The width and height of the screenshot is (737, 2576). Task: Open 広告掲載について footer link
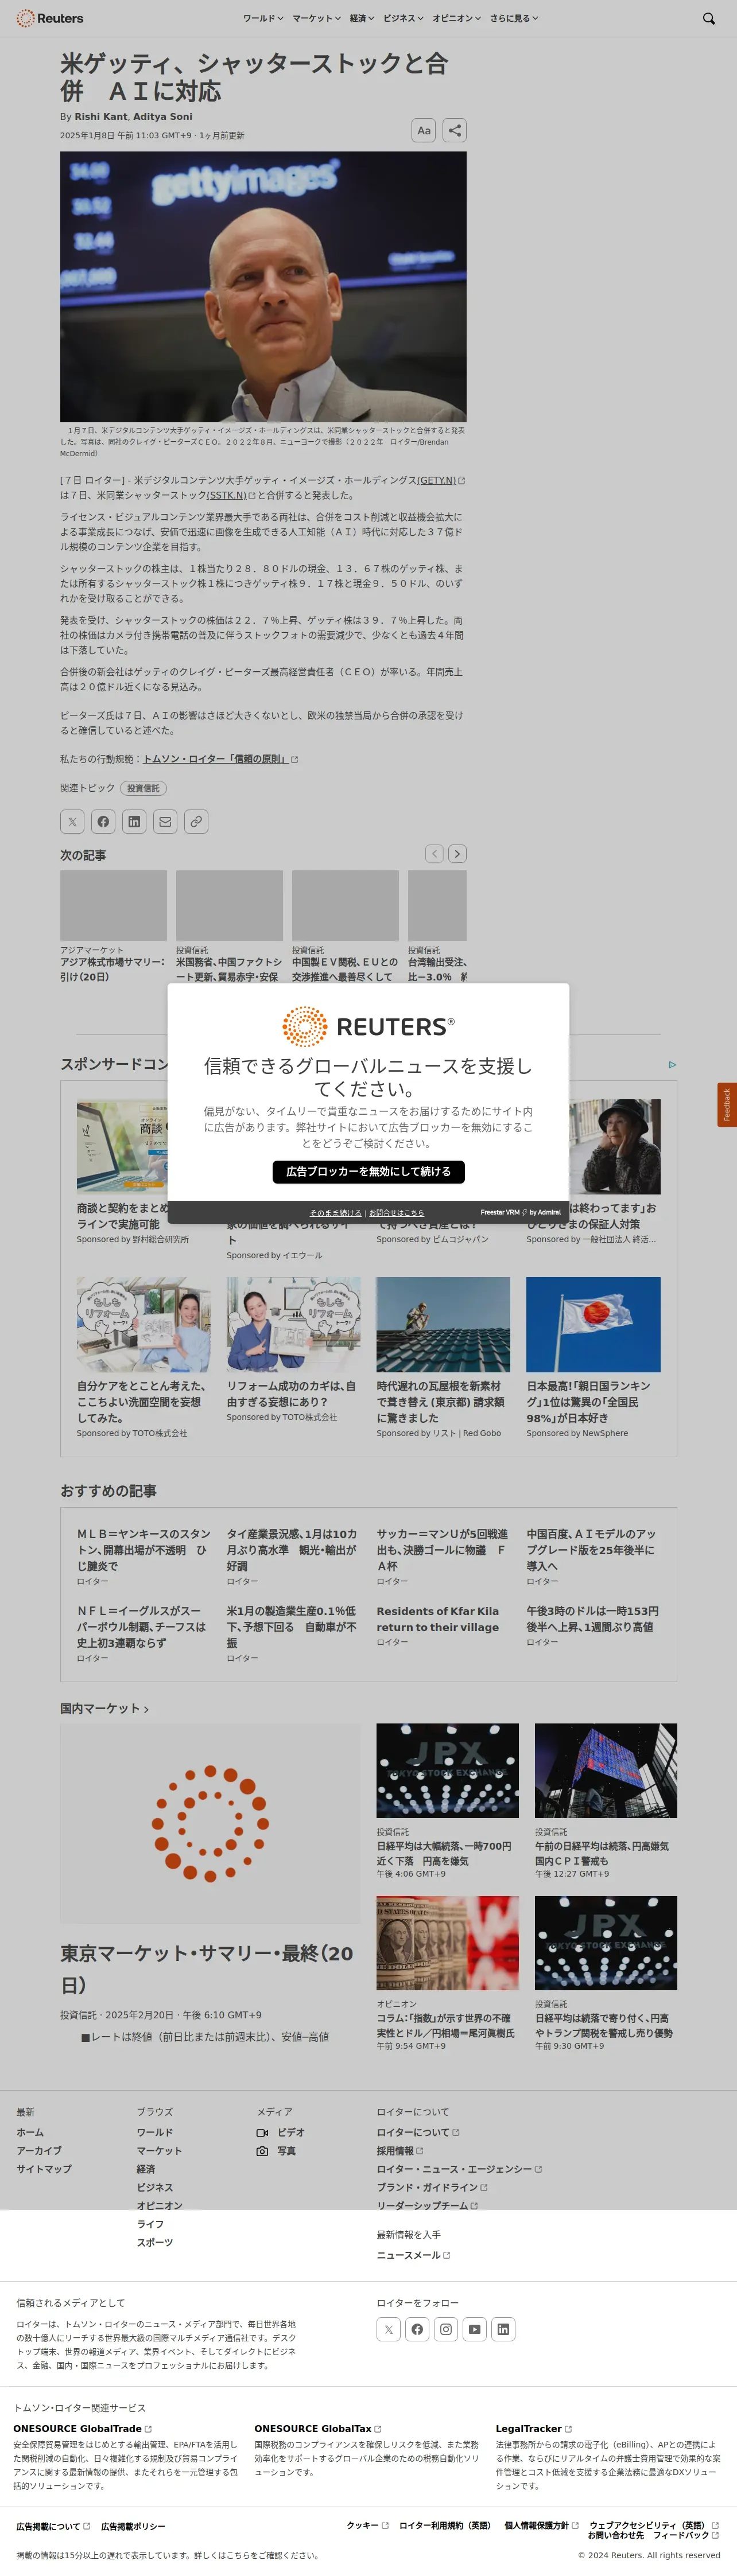point(53,2526)
